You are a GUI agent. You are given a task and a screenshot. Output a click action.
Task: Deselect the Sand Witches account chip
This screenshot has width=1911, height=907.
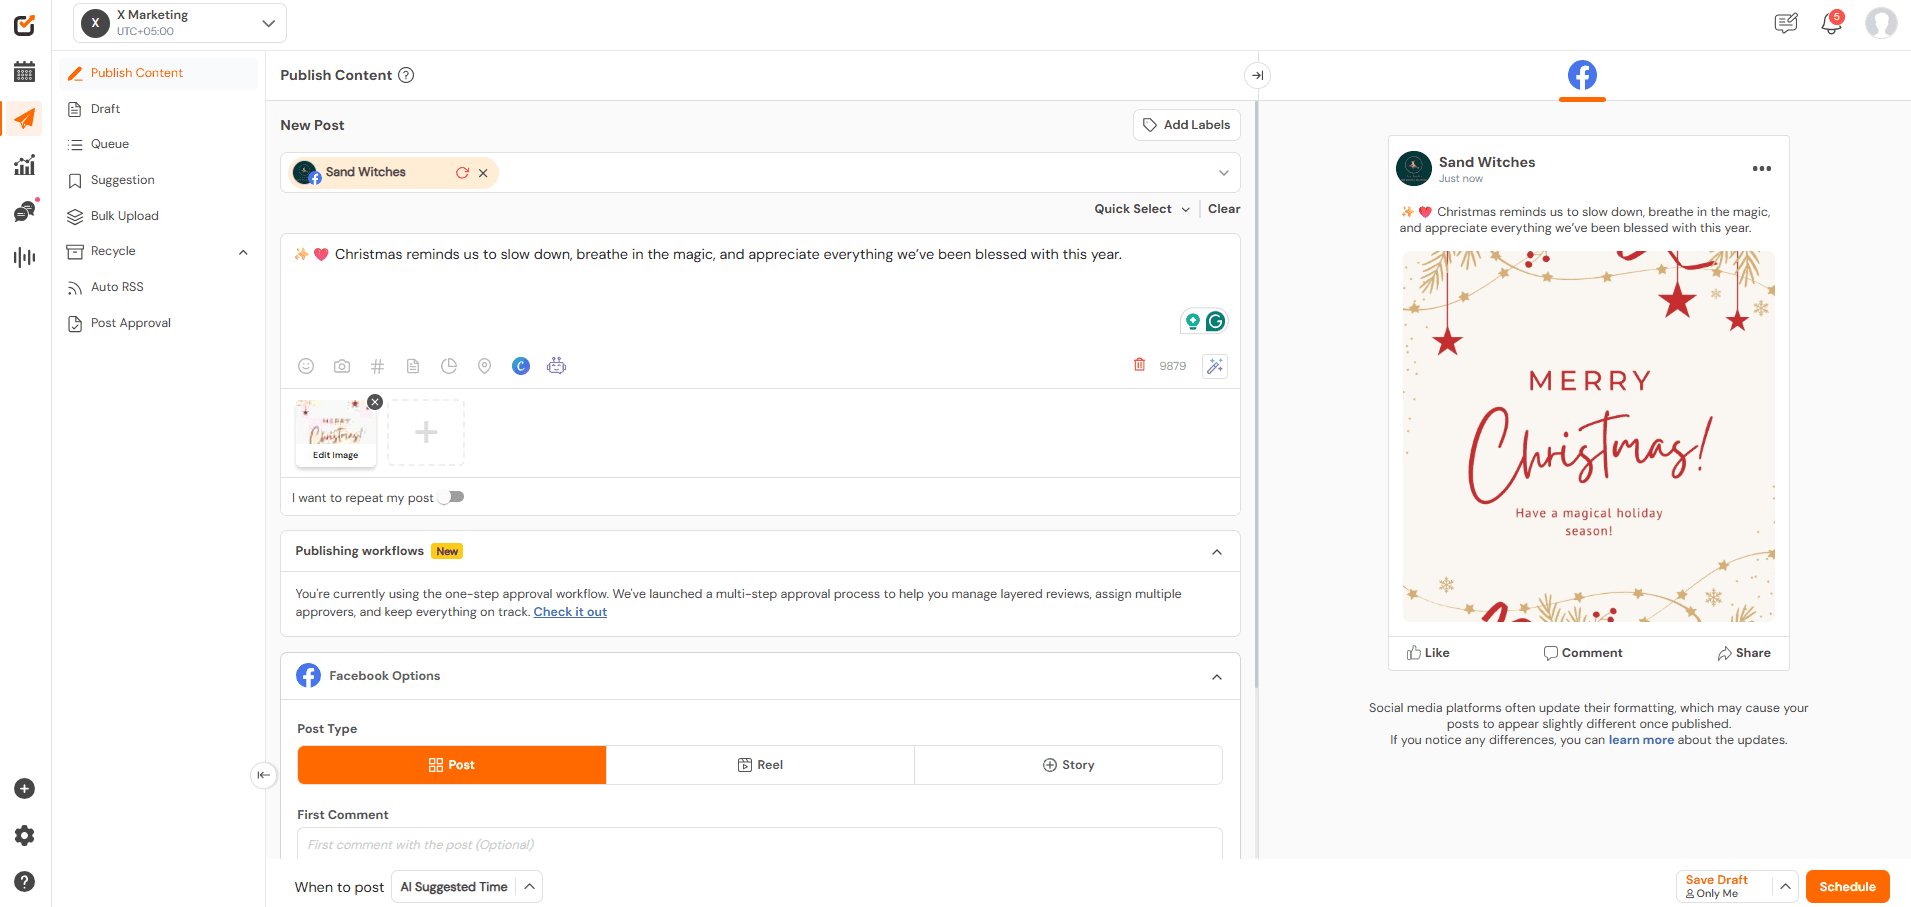[x=483, y=172]
